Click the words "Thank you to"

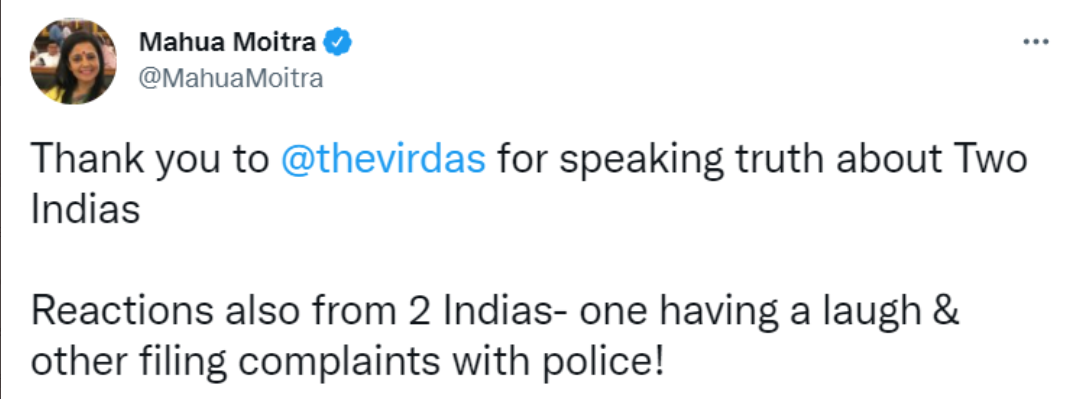coord(150,160)
